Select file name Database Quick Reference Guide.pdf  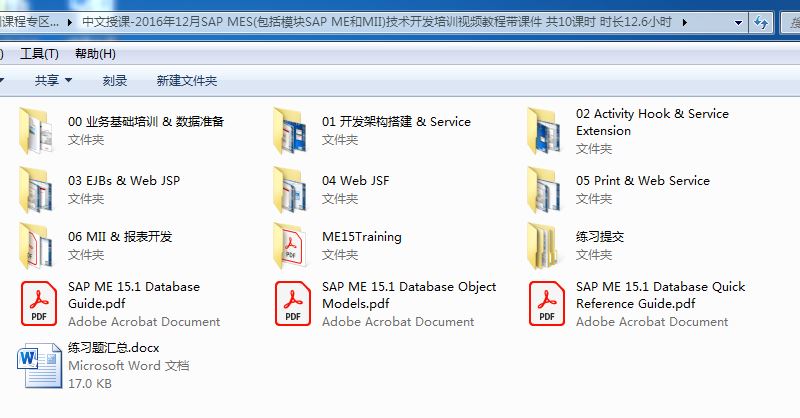(x=661, y=295)
